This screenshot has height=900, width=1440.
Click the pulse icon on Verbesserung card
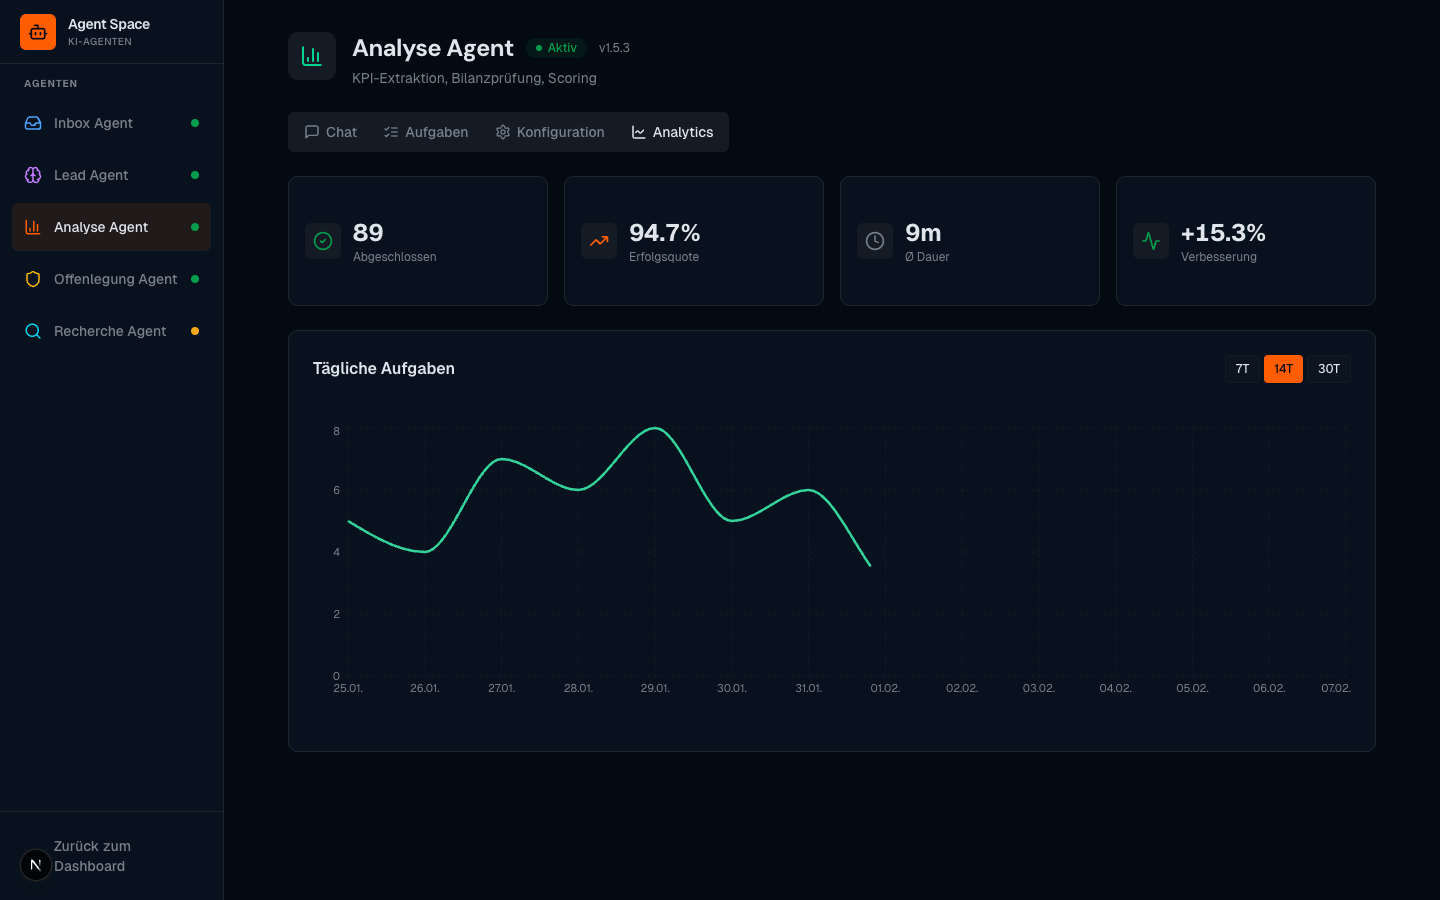point(1151,241)
